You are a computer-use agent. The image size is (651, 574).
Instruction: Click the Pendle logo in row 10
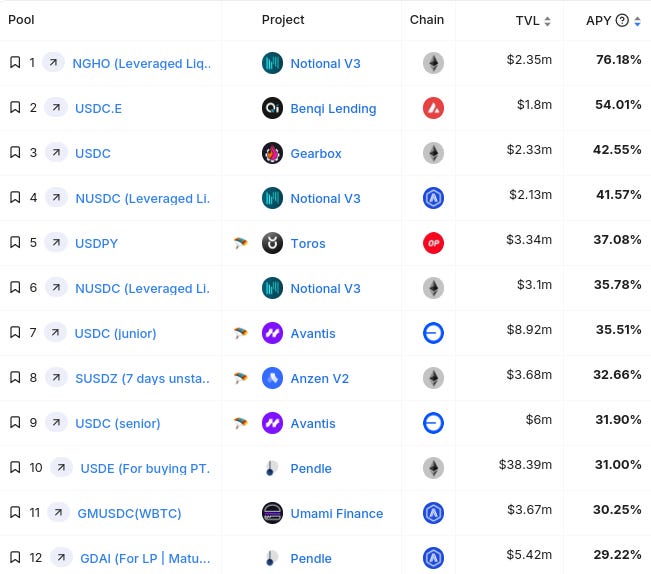(x=272, y=468)
